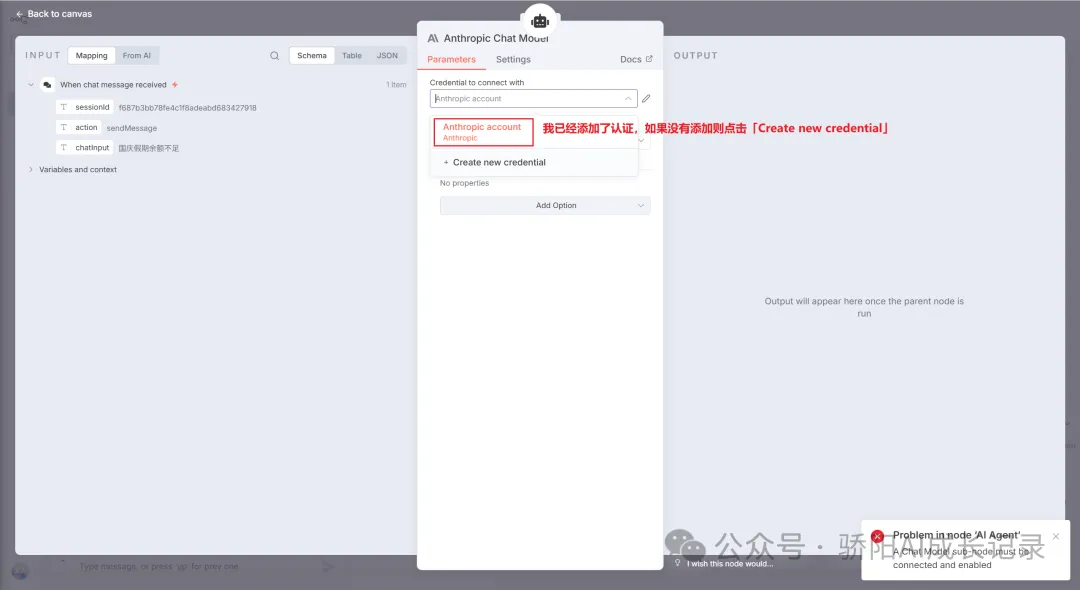Close the 'Problem in node' error toast
The image size is (1080, 590).
(x=1056, y=536)
